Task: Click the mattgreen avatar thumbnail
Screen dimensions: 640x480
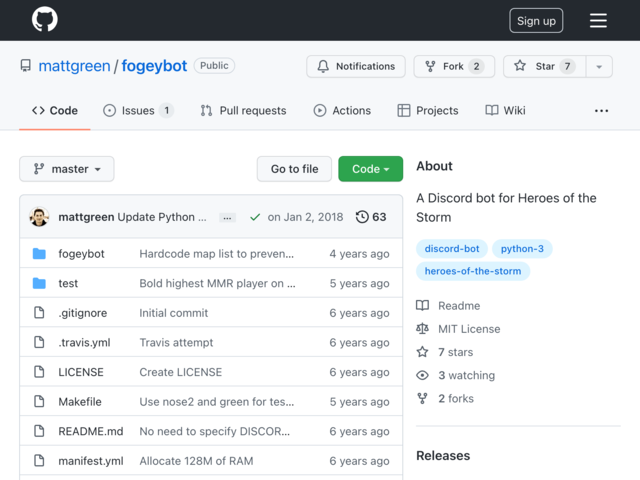Action: (x=39, y=217)
